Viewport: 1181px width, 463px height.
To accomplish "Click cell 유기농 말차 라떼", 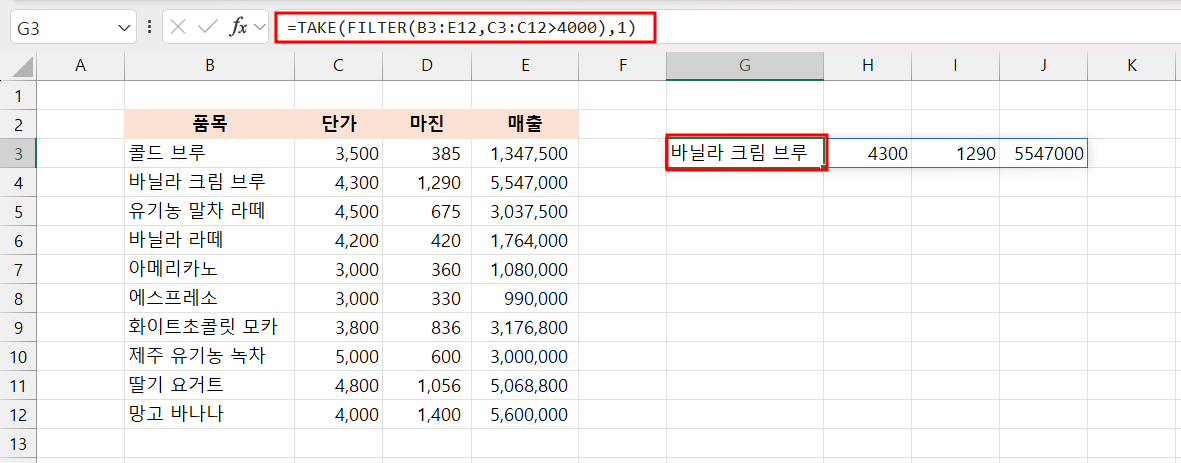I will (209, 211).
